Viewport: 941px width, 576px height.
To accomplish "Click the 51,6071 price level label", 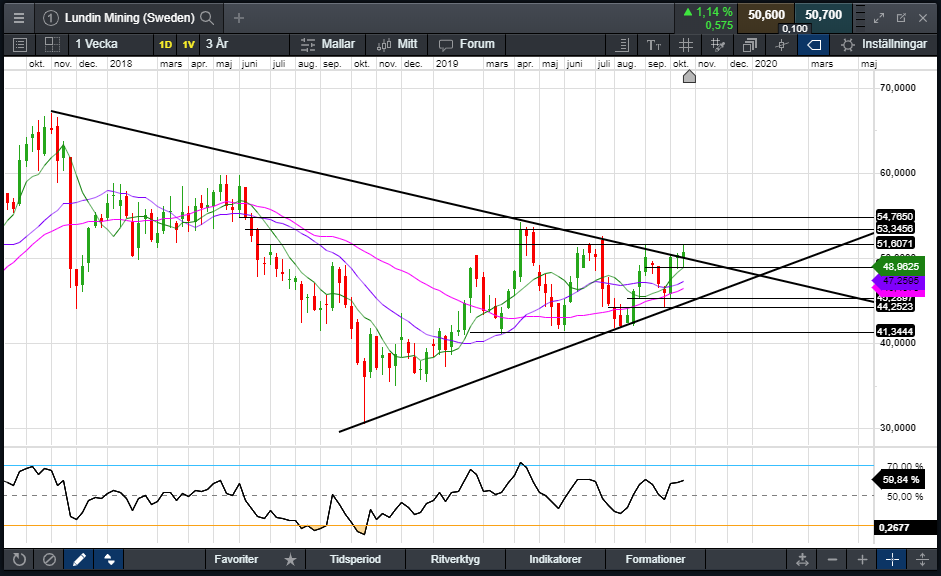I will click(895, 243).
